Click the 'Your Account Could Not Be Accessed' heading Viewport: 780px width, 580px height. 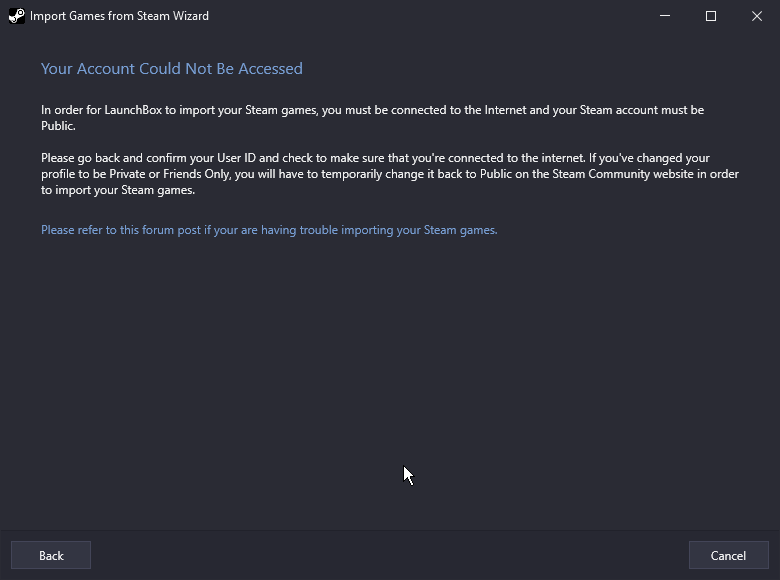pos(172,69)
